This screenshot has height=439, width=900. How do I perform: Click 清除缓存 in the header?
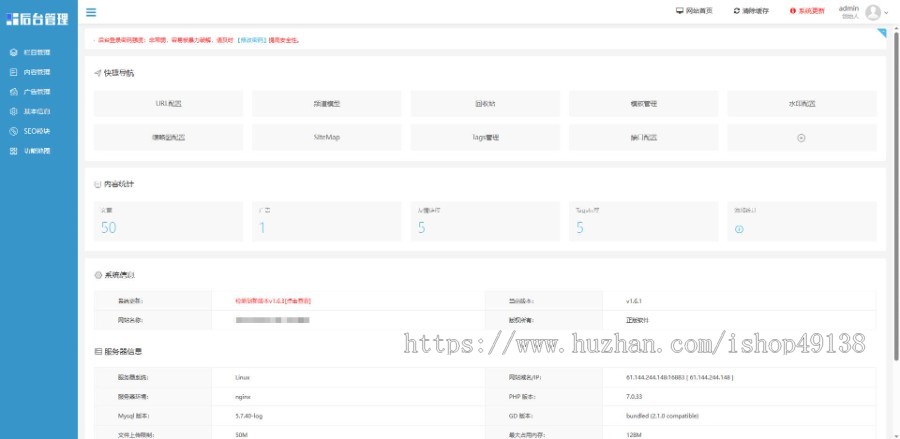point(751,11)
